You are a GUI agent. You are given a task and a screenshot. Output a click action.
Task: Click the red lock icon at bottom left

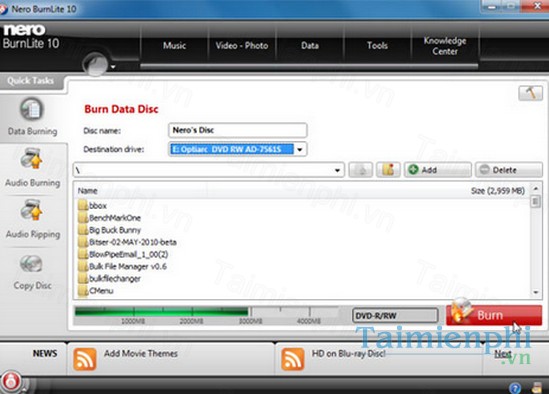[11, 381]
